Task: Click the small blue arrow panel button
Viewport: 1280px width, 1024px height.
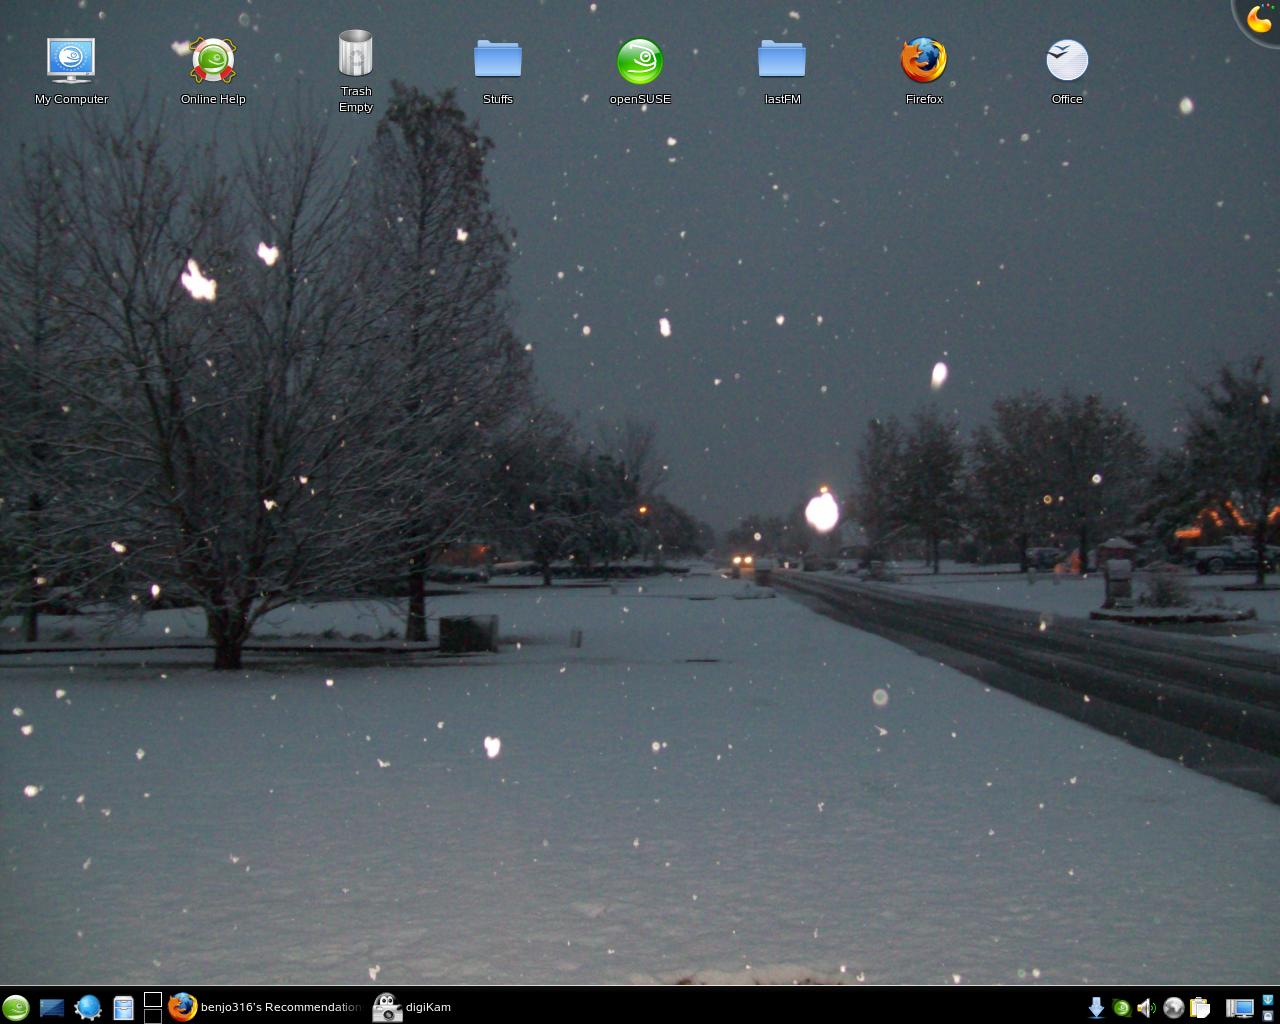Action: coord(1268,1000)
